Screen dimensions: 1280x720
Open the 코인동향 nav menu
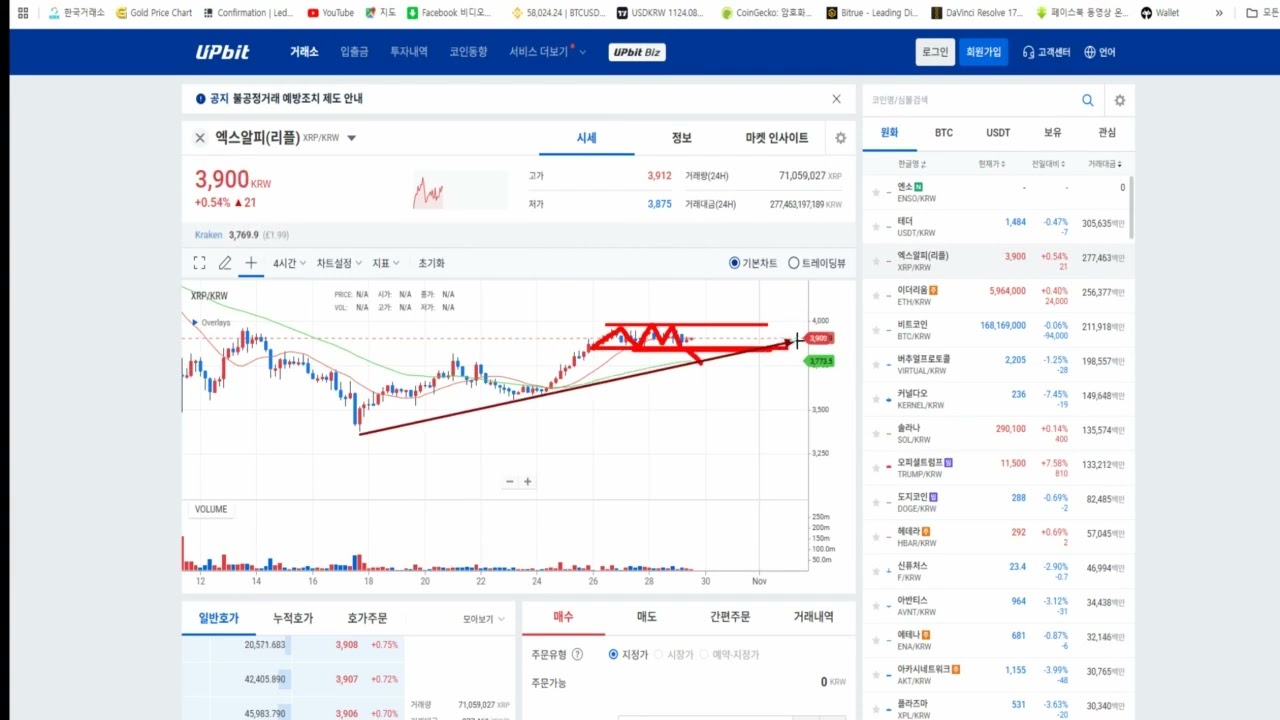[x=468, y=52]
